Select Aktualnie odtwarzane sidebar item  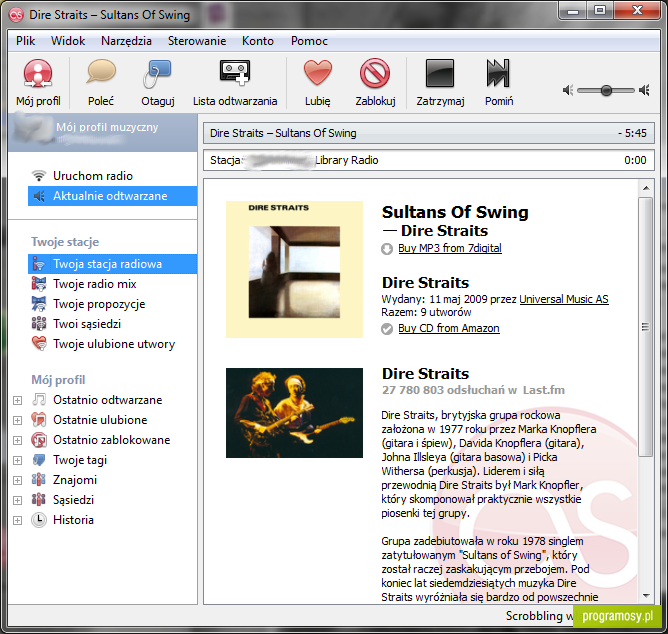tap(112, 196)
